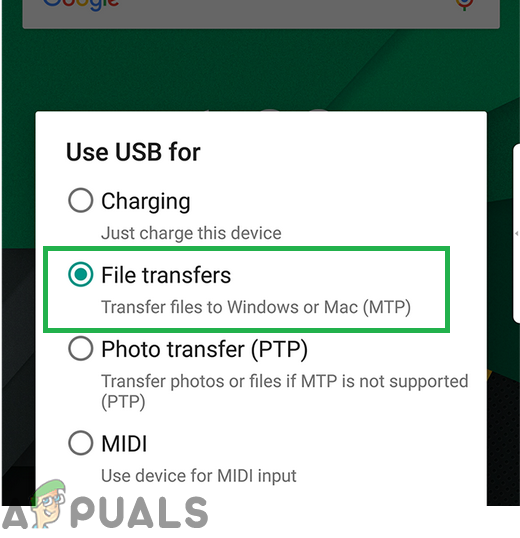Tap the Google logo in search widget
This screenshot has height=538, width=520.
tap(81, 4)
